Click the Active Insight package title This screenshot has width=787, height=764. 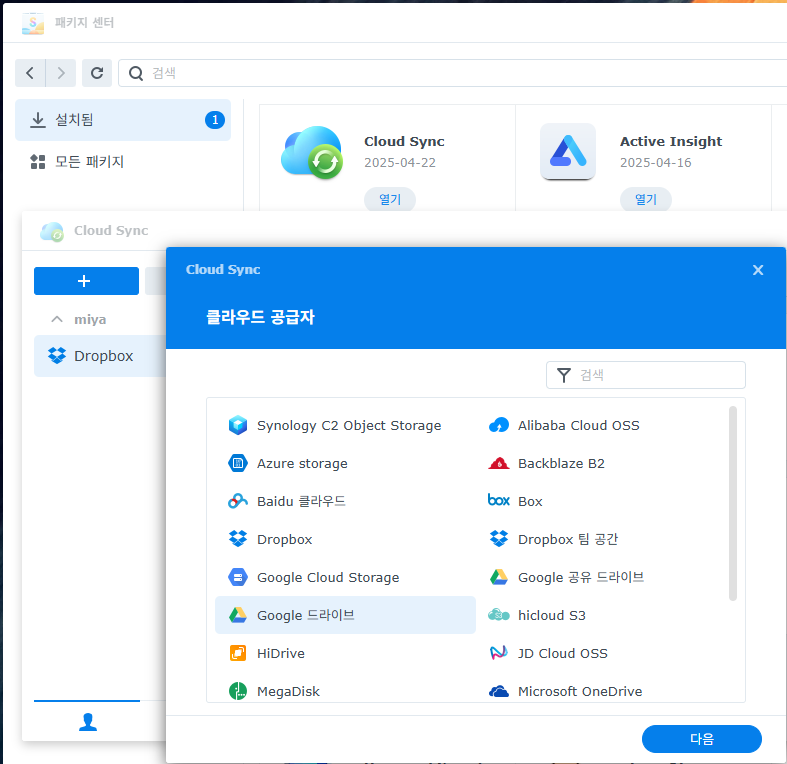point(671,142)
